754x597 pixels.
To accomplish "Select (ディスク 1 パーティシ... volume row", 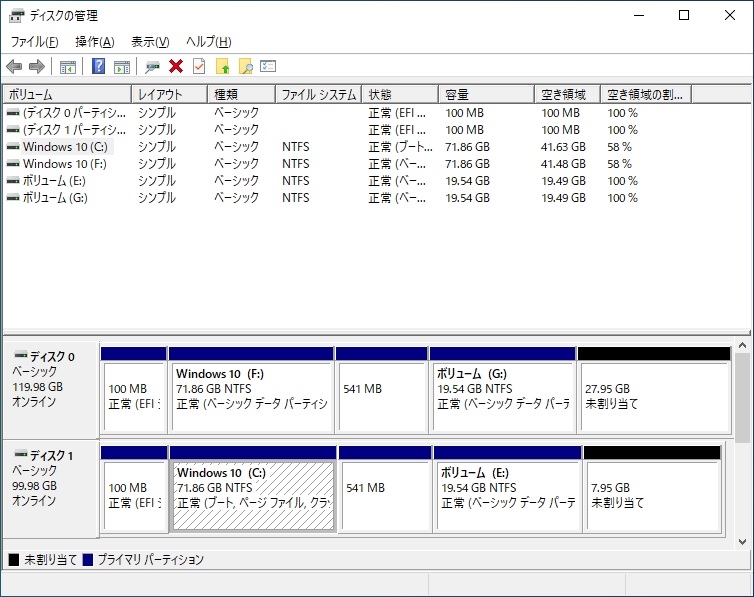I will click(x=75, y=130).
